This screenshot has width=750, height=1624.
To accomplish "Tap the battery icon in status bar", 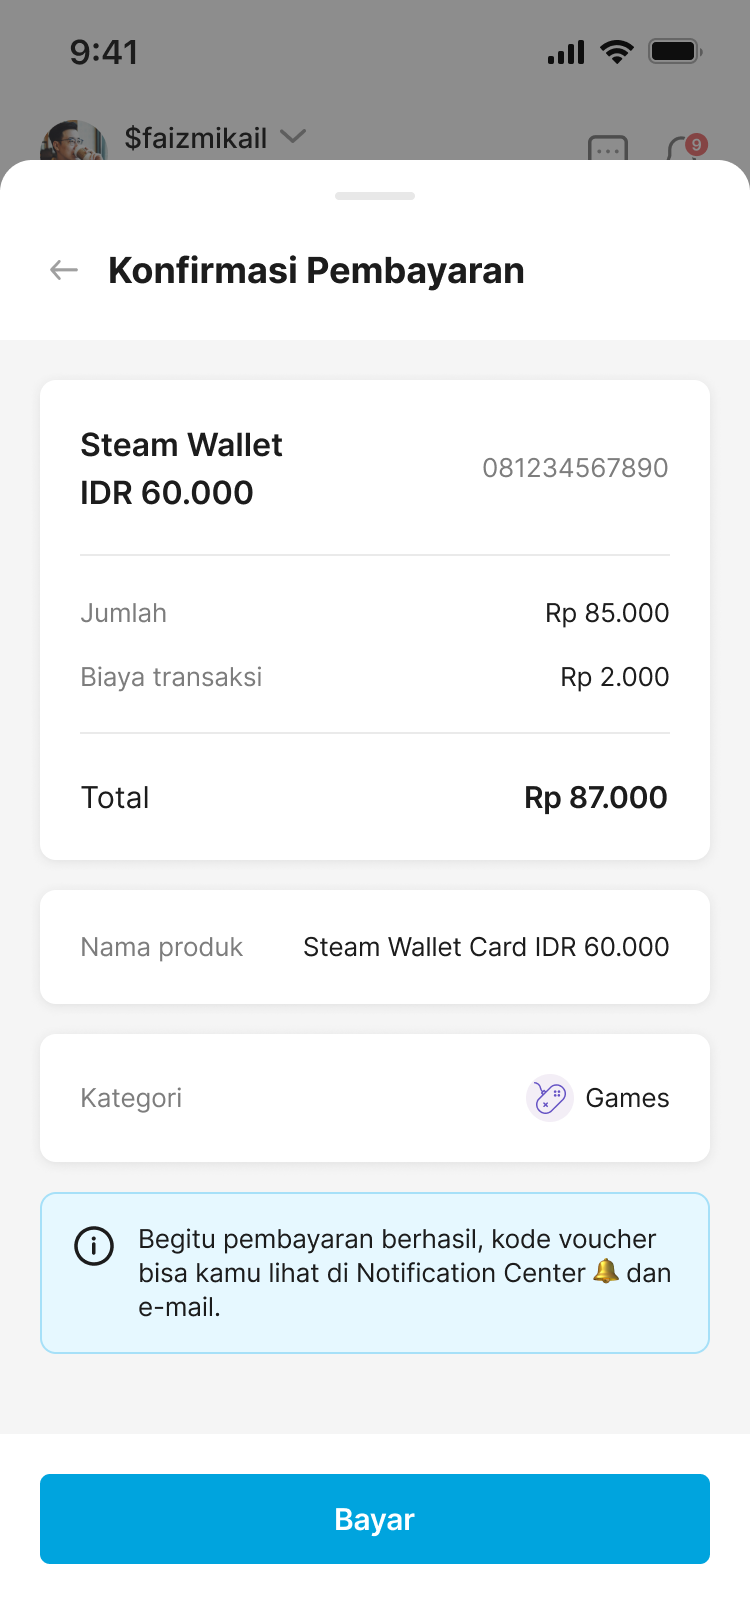I will (x=676, y=52).
